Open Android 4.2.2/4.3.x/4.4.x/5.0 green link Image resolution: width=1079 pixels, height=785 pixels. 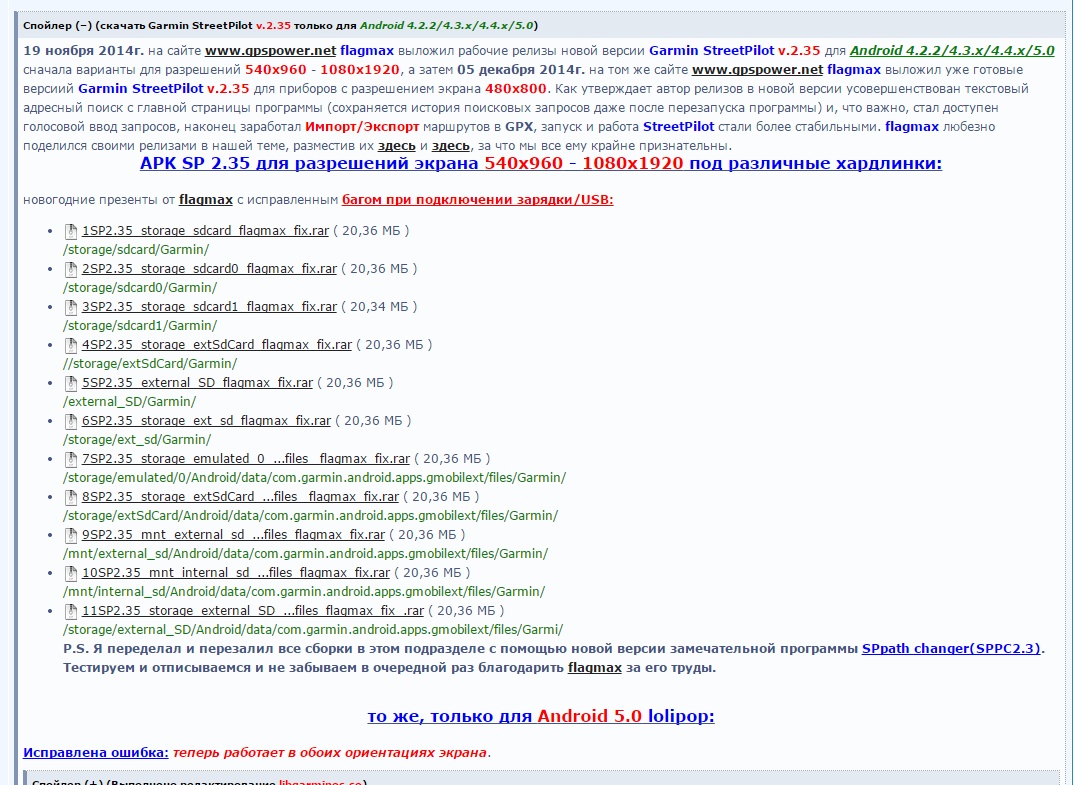click(952, 50)
